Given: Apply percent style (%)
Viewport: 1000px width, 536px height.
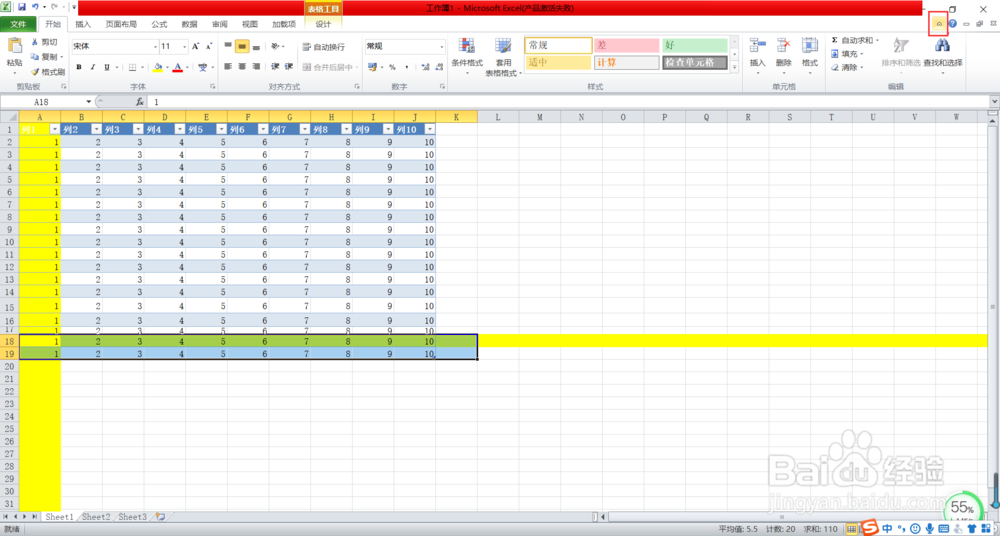Looking at the screenshot, I should [x=392, y=67].
